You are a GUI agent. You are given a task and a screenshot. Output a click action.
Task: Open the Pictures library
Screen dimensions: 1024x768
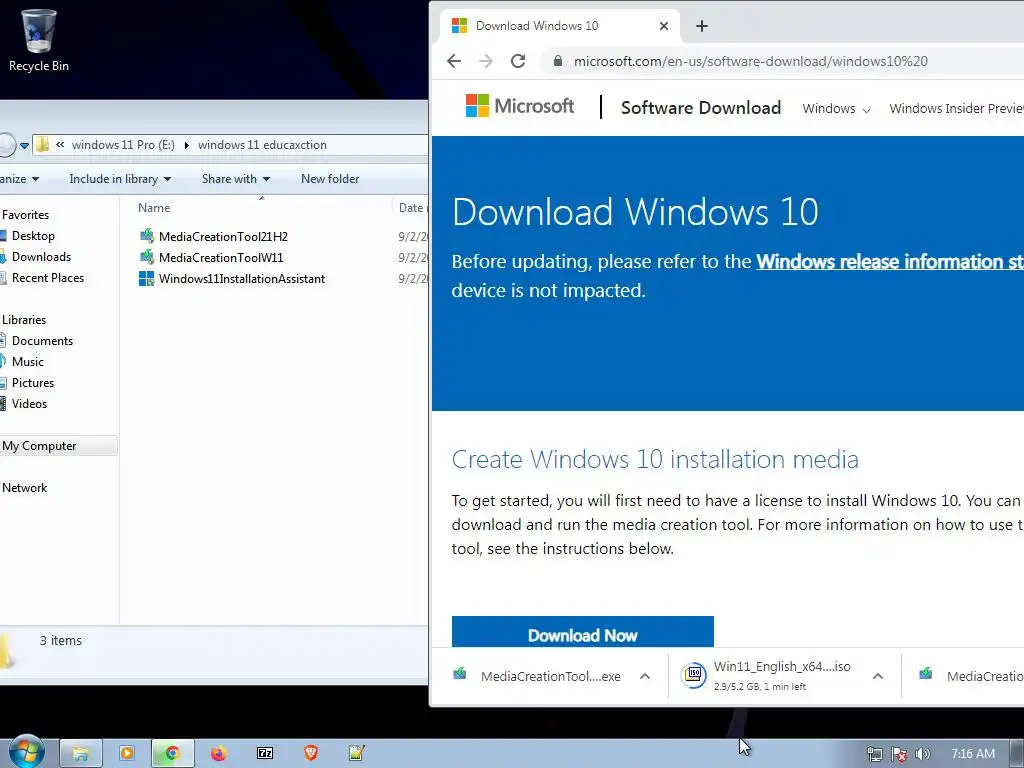point(33,383)
